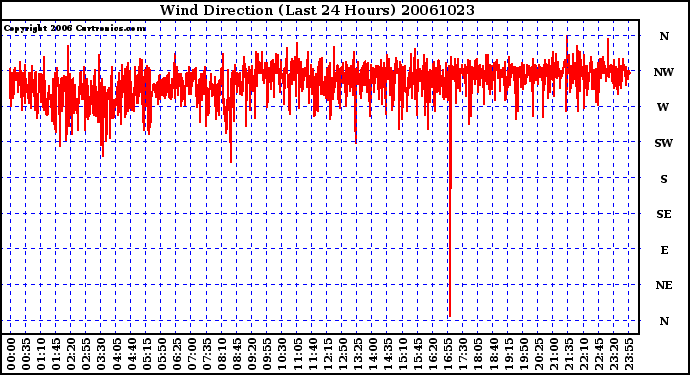The width and height of the screenshot is (690, 375).
Task: Click the '23:20' time axis label
Action: tap(614, 354)
